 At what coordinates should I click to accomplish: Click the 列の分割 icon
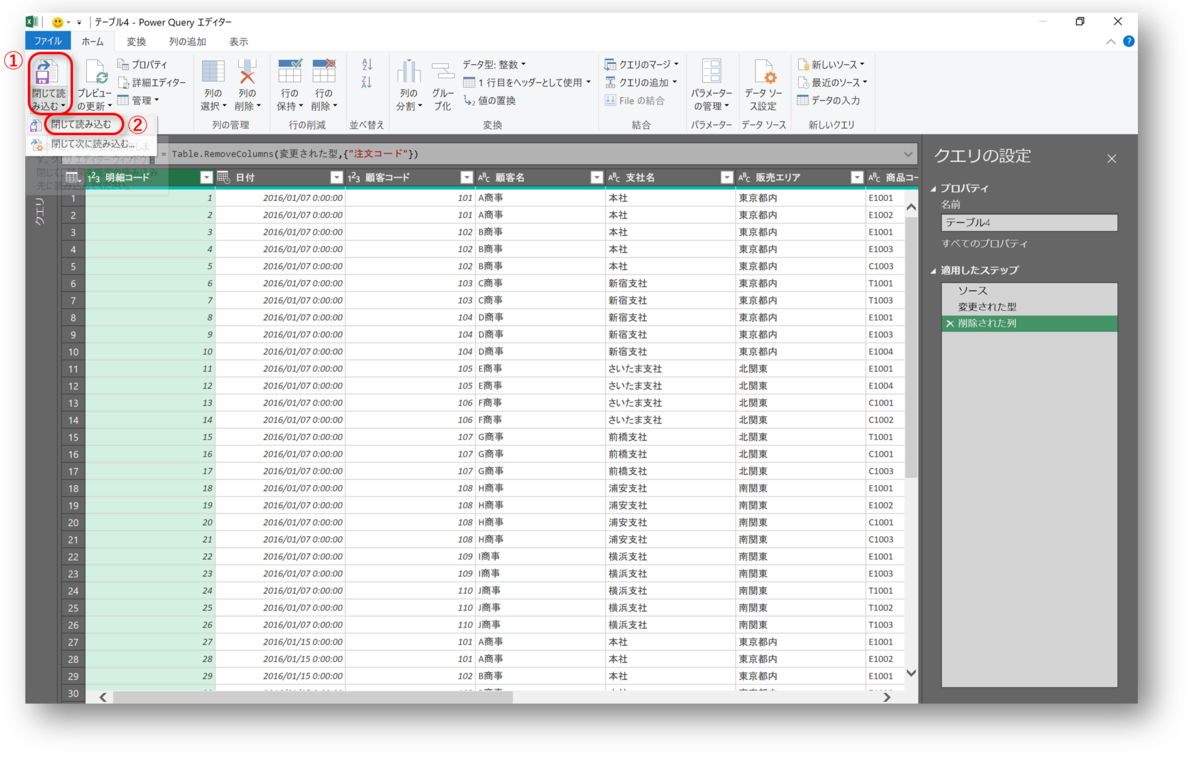click(408, 72)
